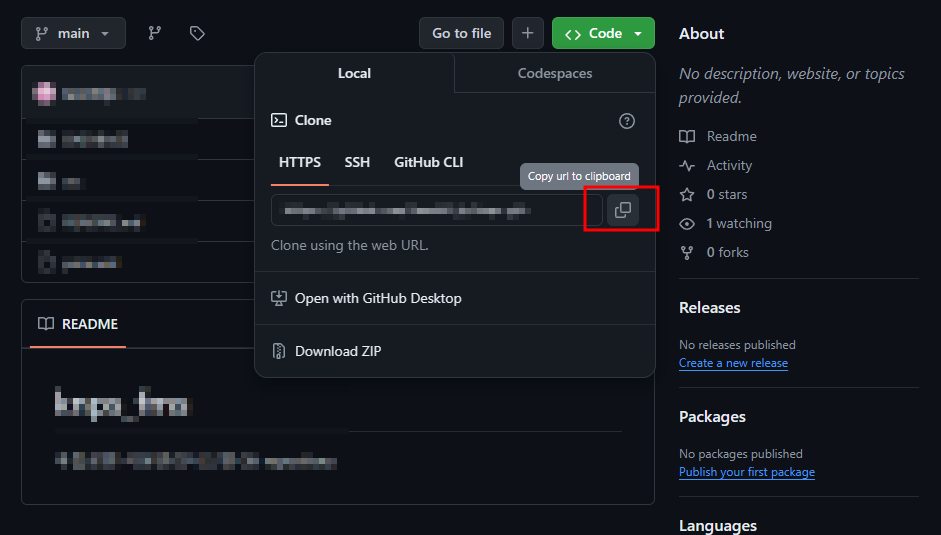Viewport: 941px width, 535px height.
Task: Click the eye icon beside watching
Action: coord(687,224)
